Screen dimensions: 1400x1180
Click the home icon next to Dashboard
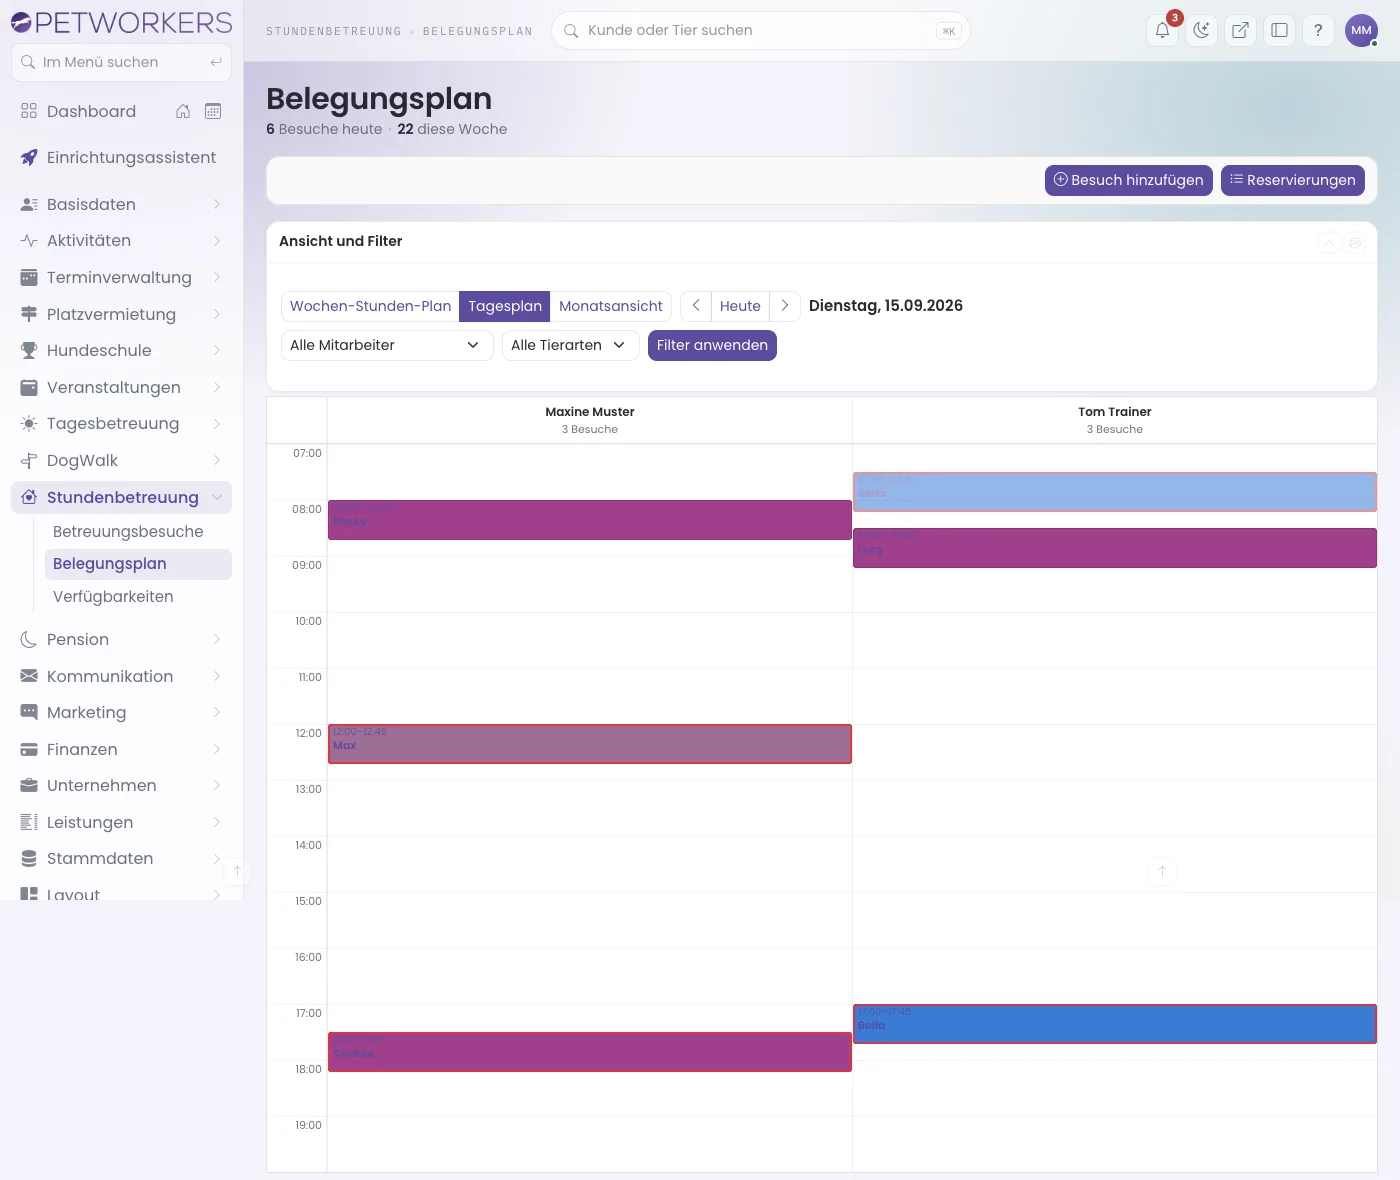183,111
